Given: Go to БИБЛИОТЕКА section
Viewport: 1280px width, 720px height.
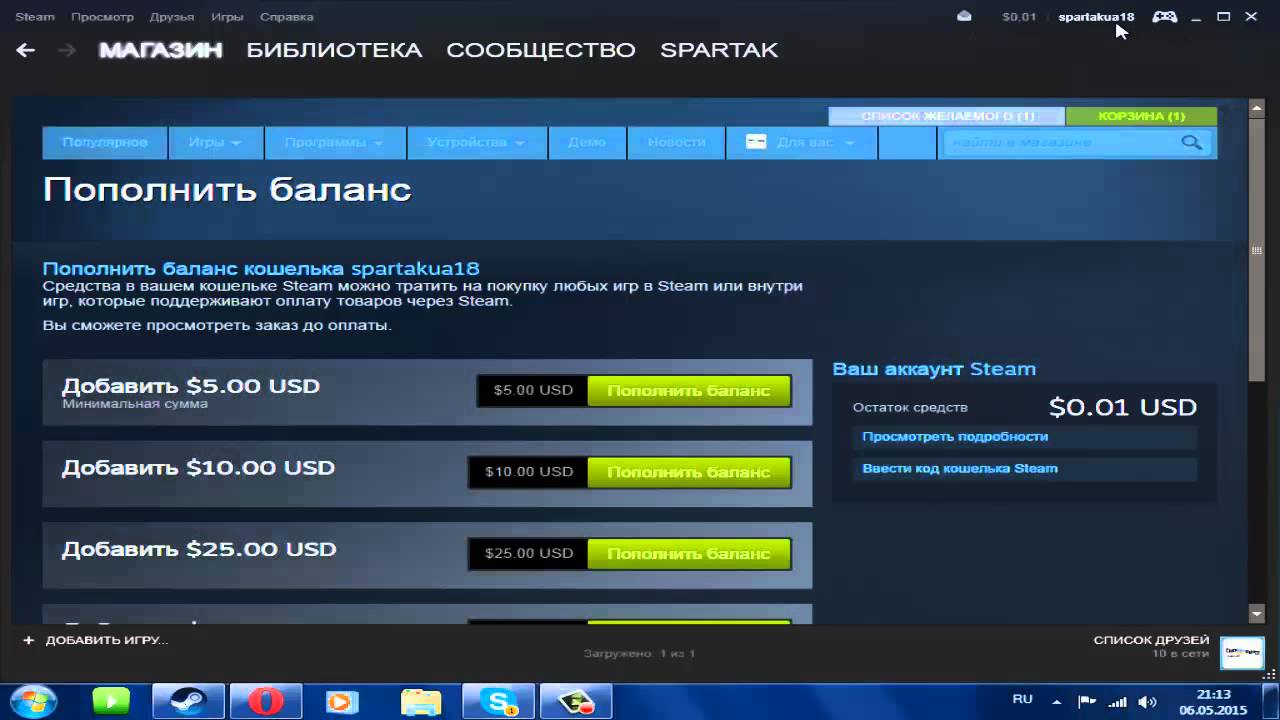Looking at the screenshot, I should tap(334, 50).
